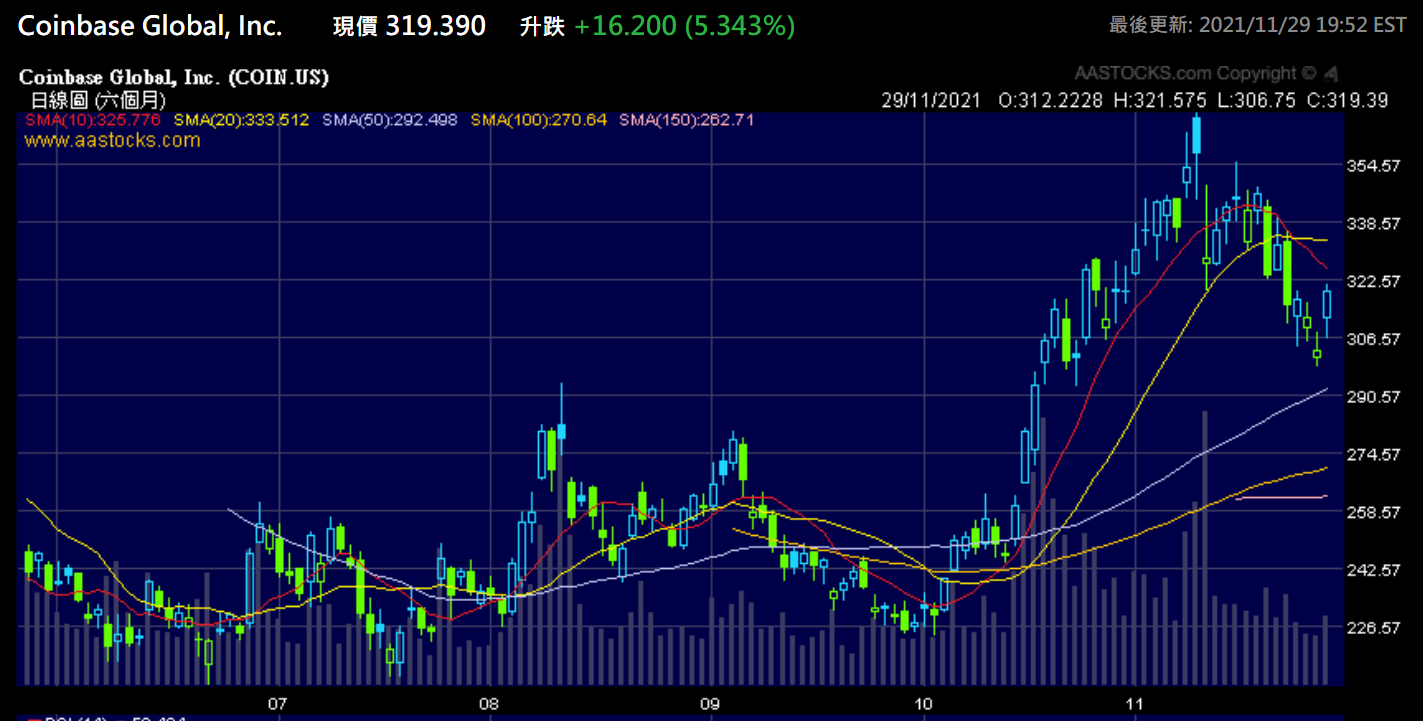The image size is (1423, 721).
Task: Click the 現價 label
Action: point(355,27)
